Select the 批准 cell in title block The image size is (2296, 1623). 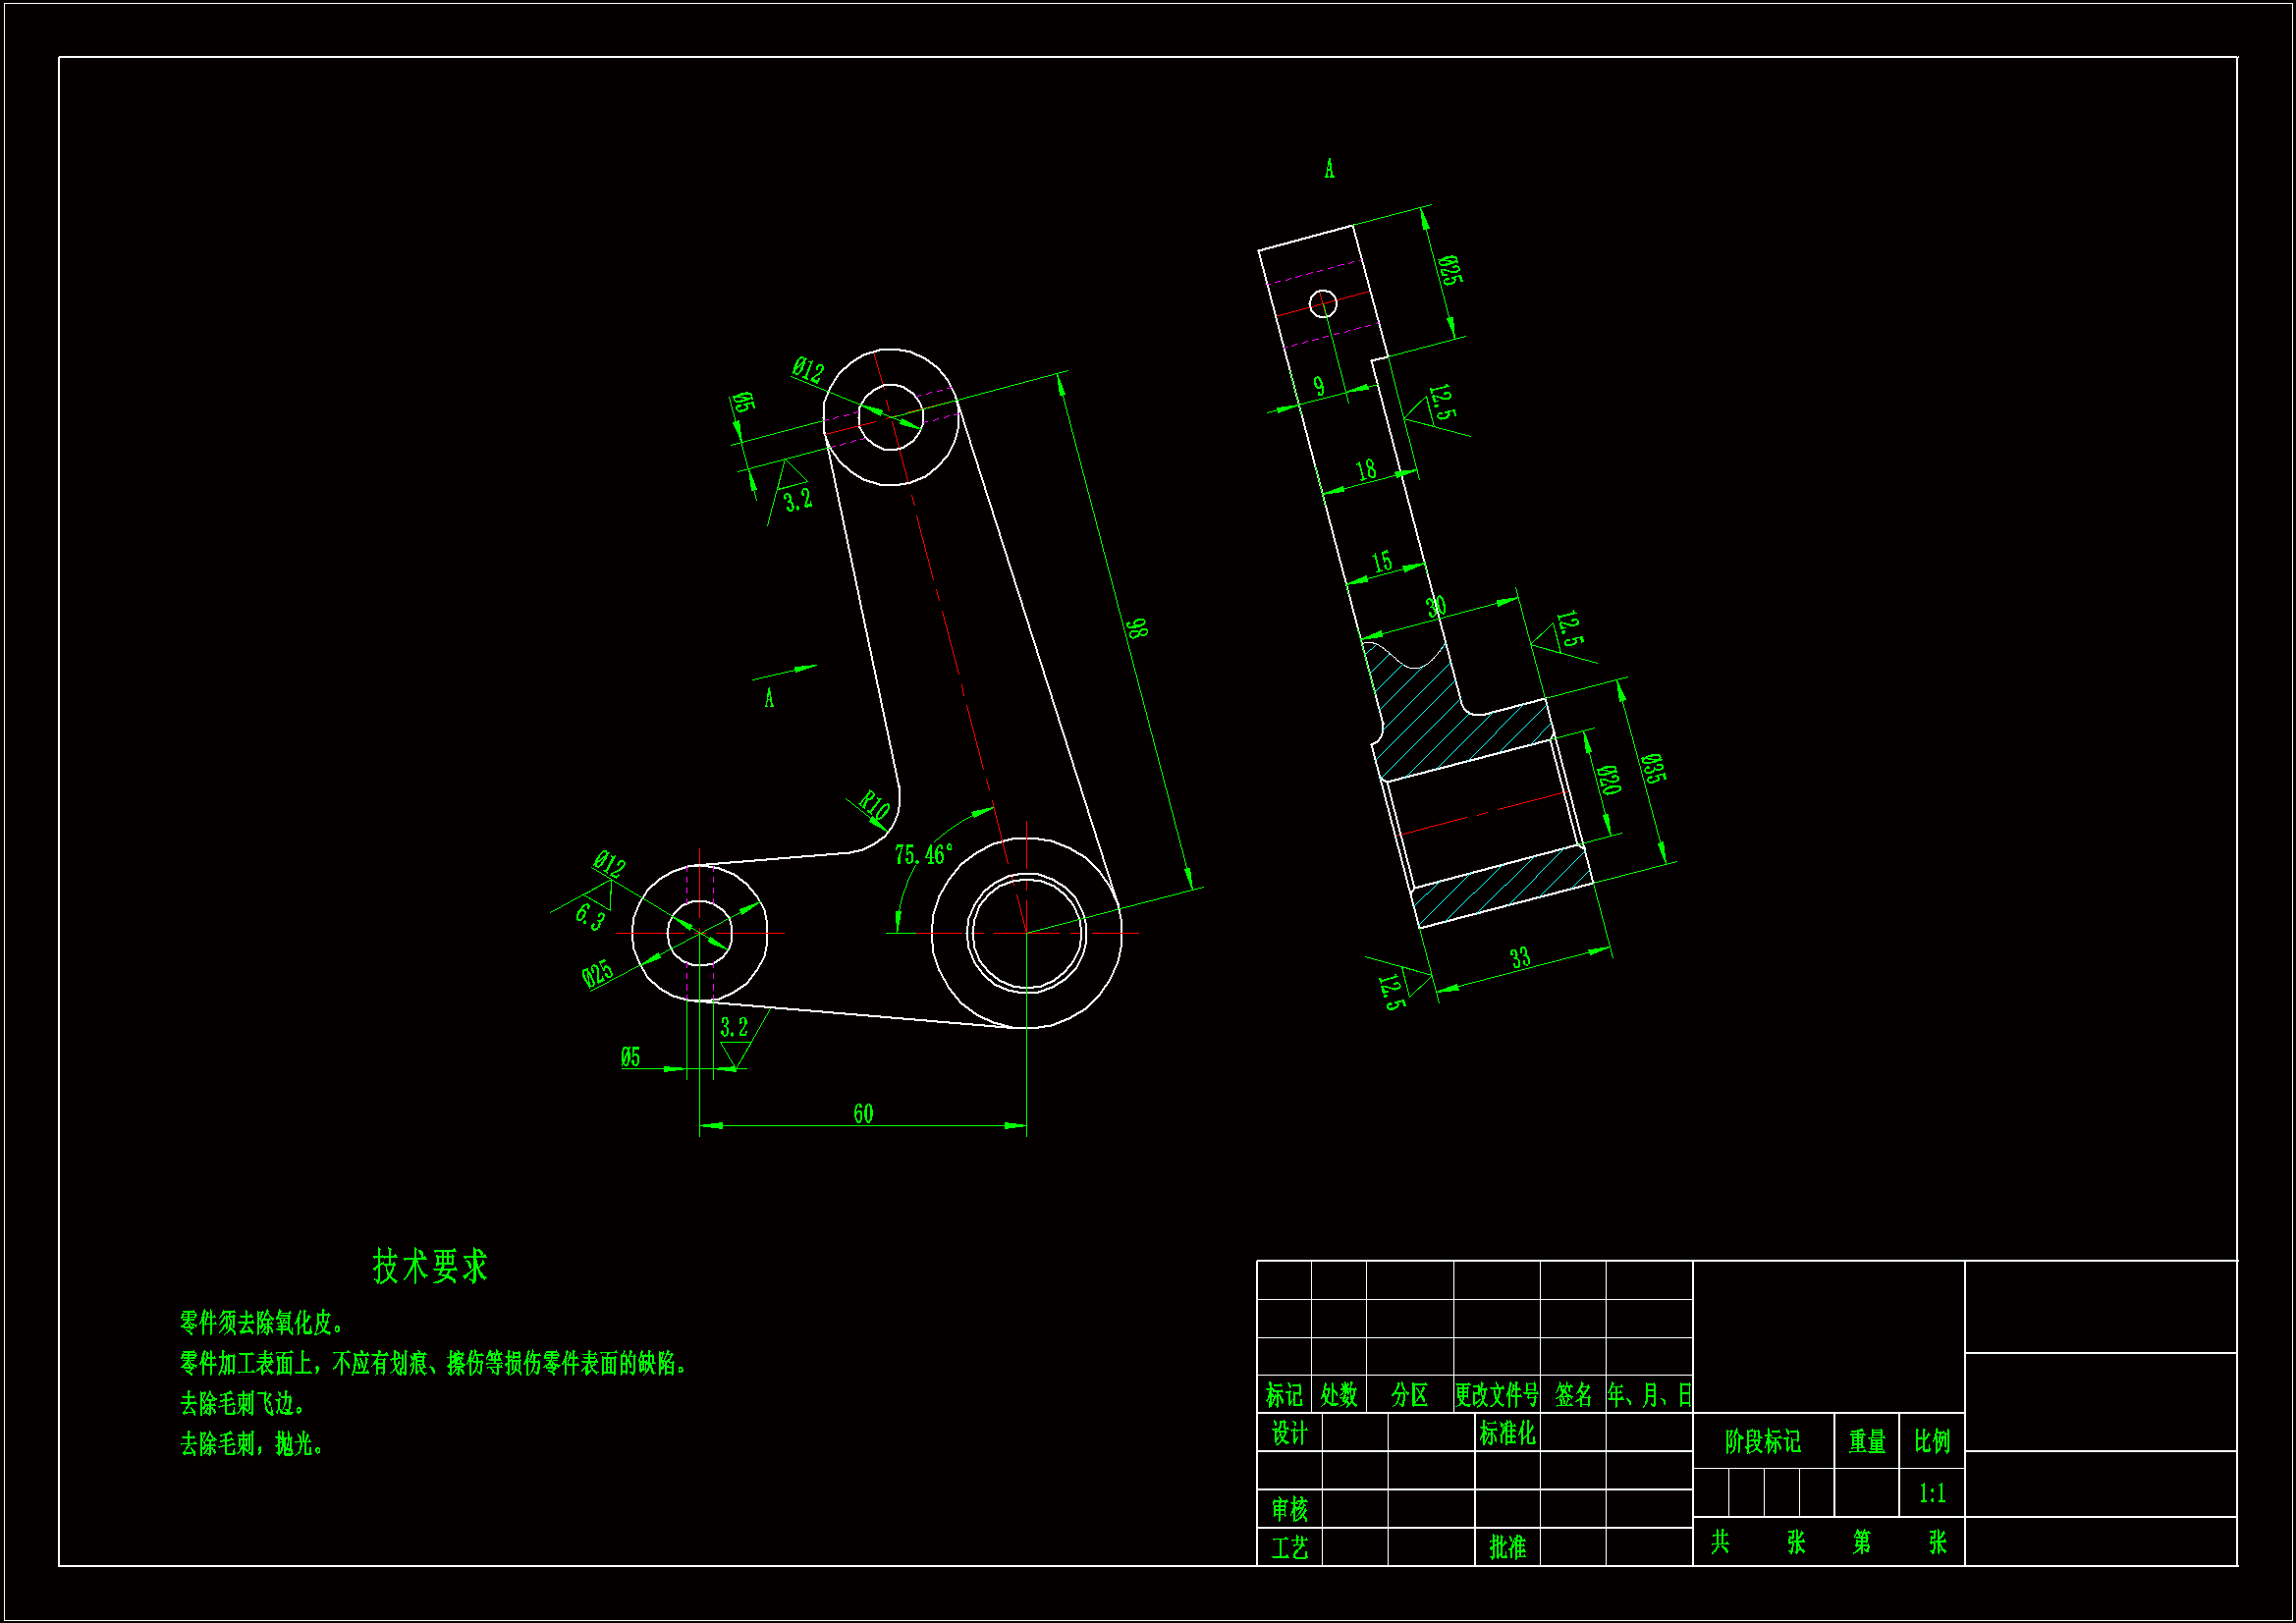(x=1507, y=1547)
